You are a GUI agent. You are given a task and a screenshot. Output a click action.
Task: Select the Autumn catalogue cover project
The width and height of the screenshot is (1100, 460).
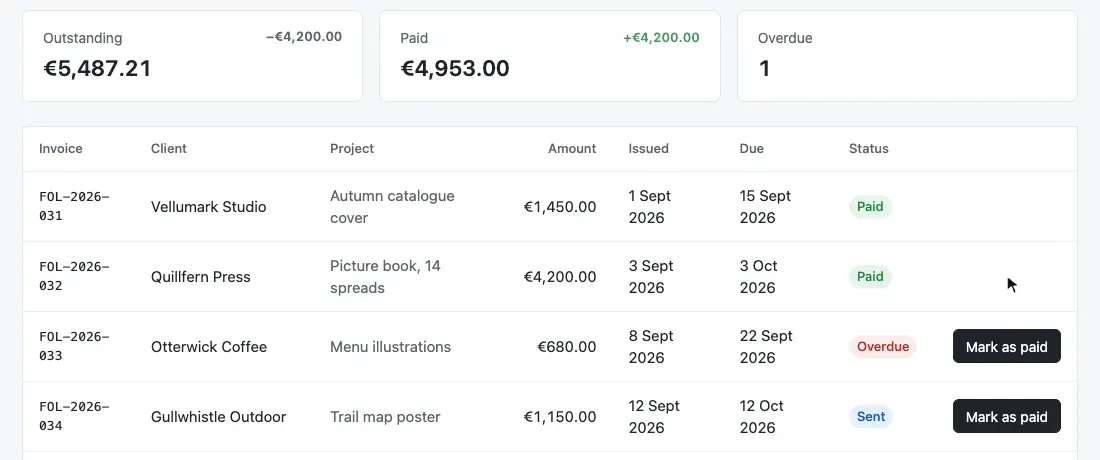(x=392, y=207)
